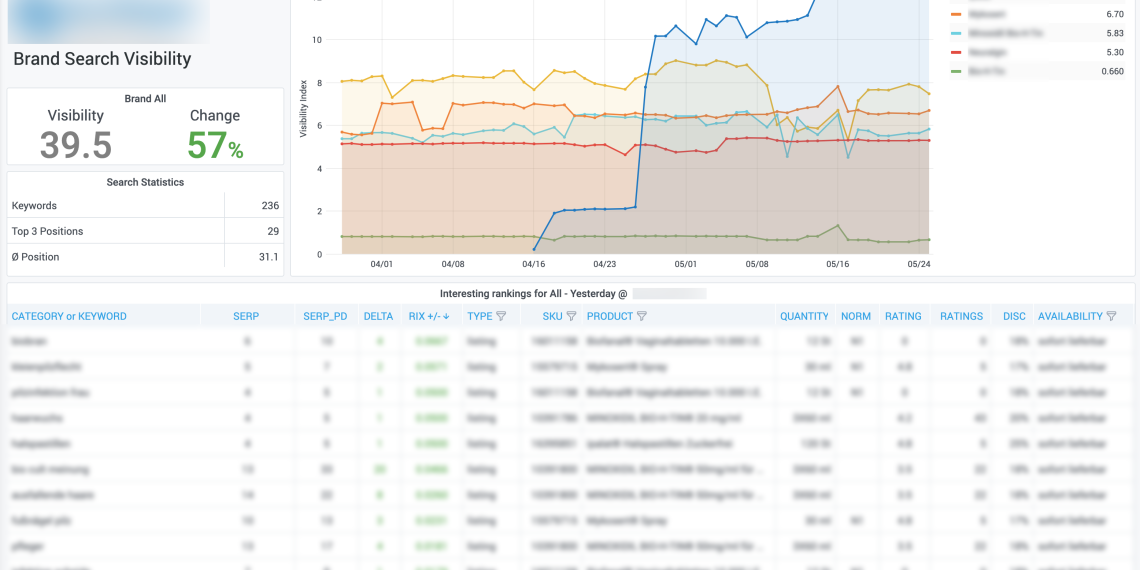Sort table by DELTA column
The height and width of the screenshot is (570, 1140).
[378, 316]
